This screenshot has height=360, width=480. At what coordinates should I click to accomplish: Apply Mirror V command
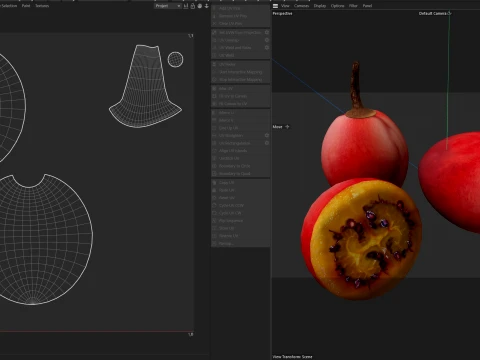(241, 120)
